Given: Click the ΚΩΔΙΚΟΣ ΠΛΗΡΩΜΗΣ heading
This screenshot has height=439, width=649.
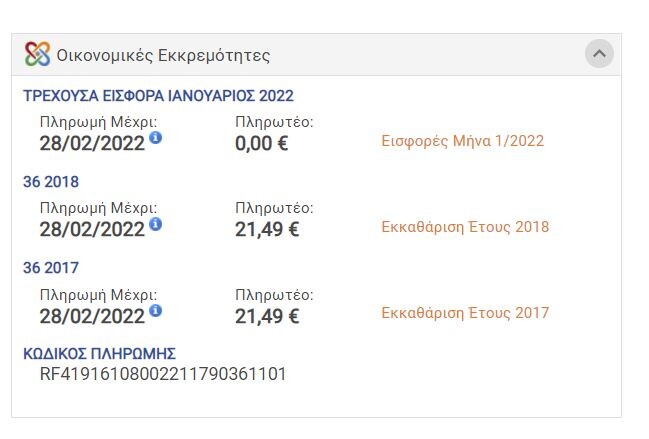Looking at the screenshot, I should [99, 354].
